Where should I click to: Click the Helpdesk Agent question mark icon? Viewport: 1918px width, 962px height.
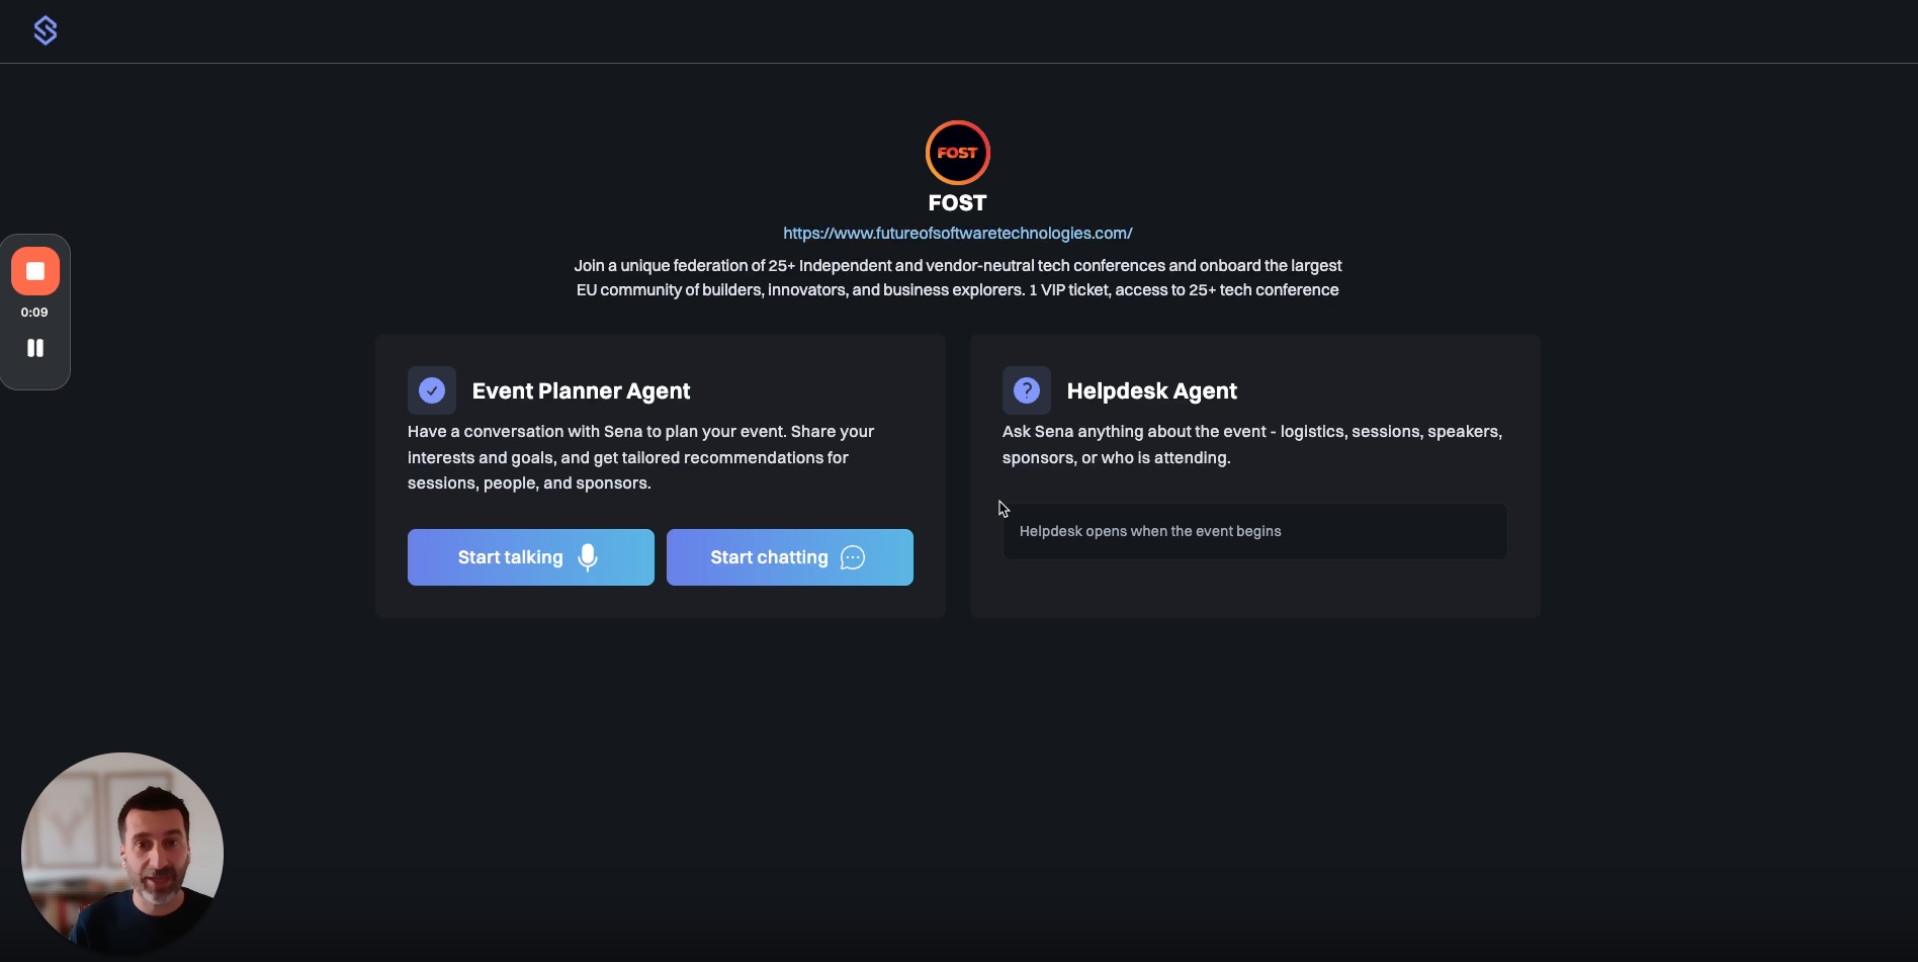(1027, 391)
